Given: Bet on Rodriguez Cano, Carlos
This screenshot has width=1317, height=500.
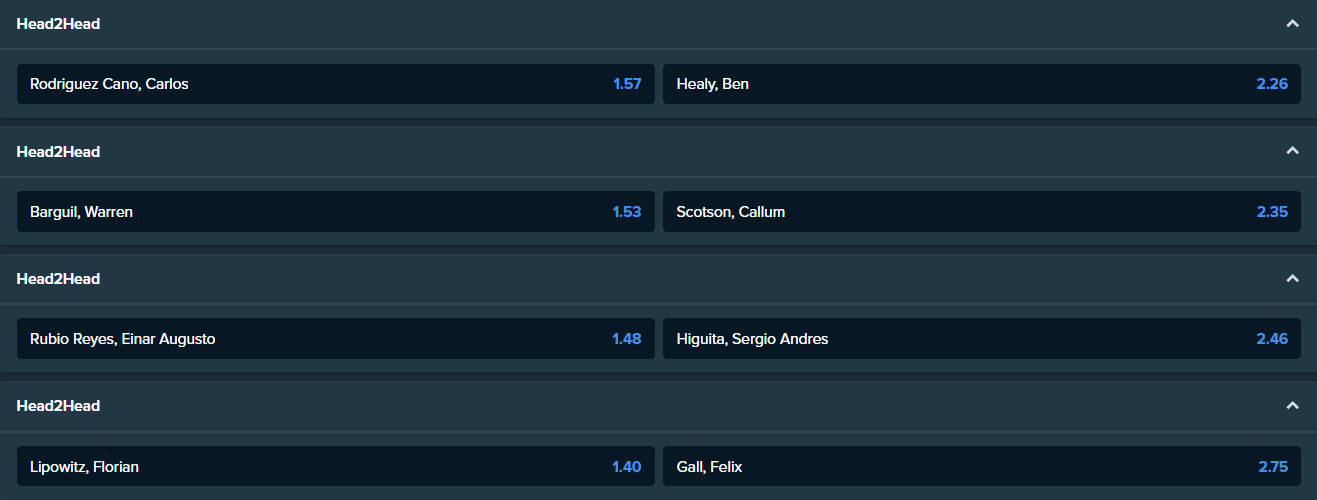Looking at the screenshot, I should tap(335, 84).
